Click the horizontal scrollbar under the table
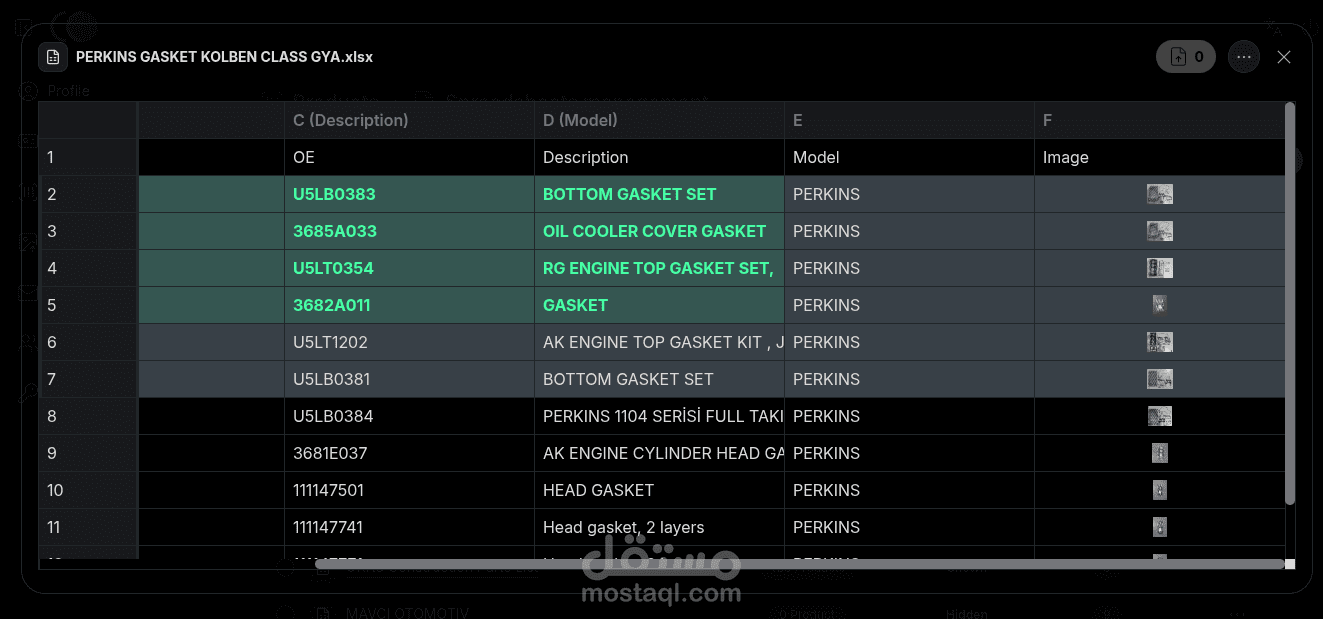This screenshot has width=1323, height=619. pyautogui.click(x=800, y=564)
